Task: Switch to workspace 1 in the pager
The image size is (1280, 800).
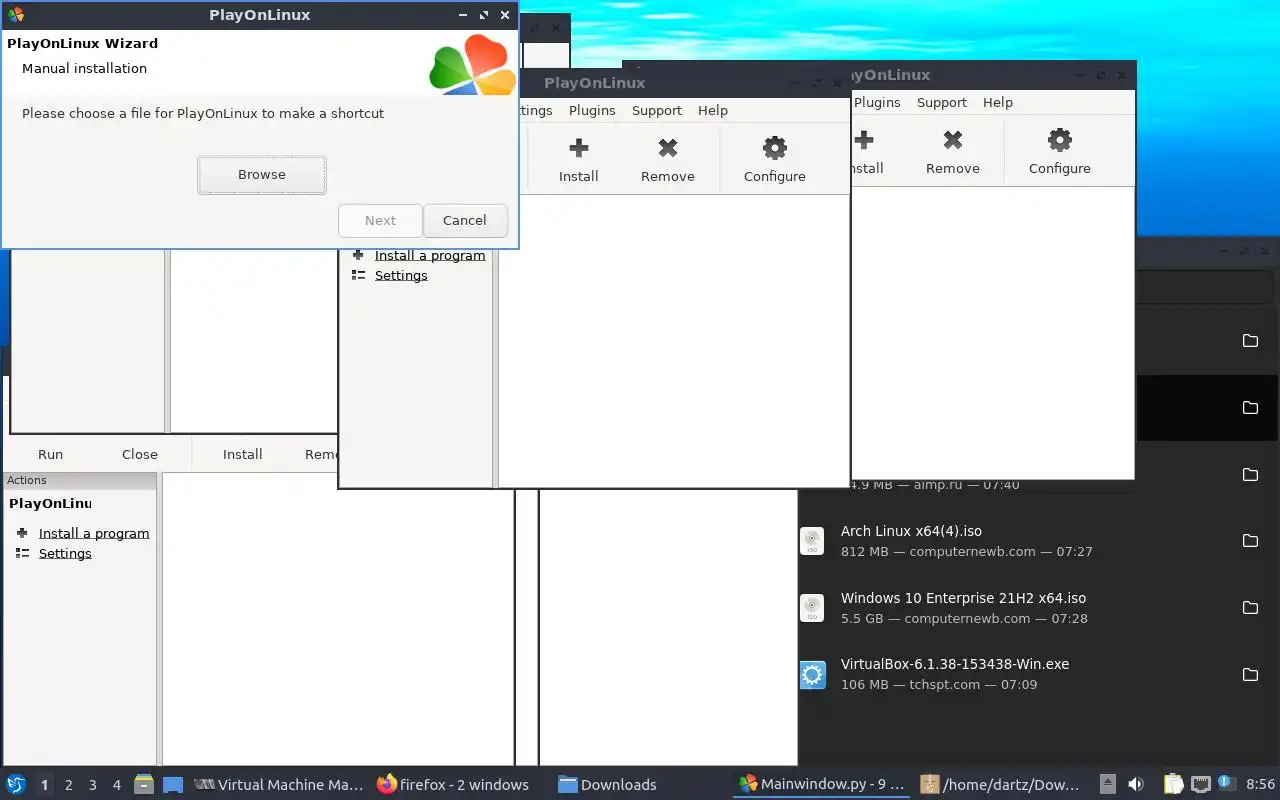Action: point(44,785)
